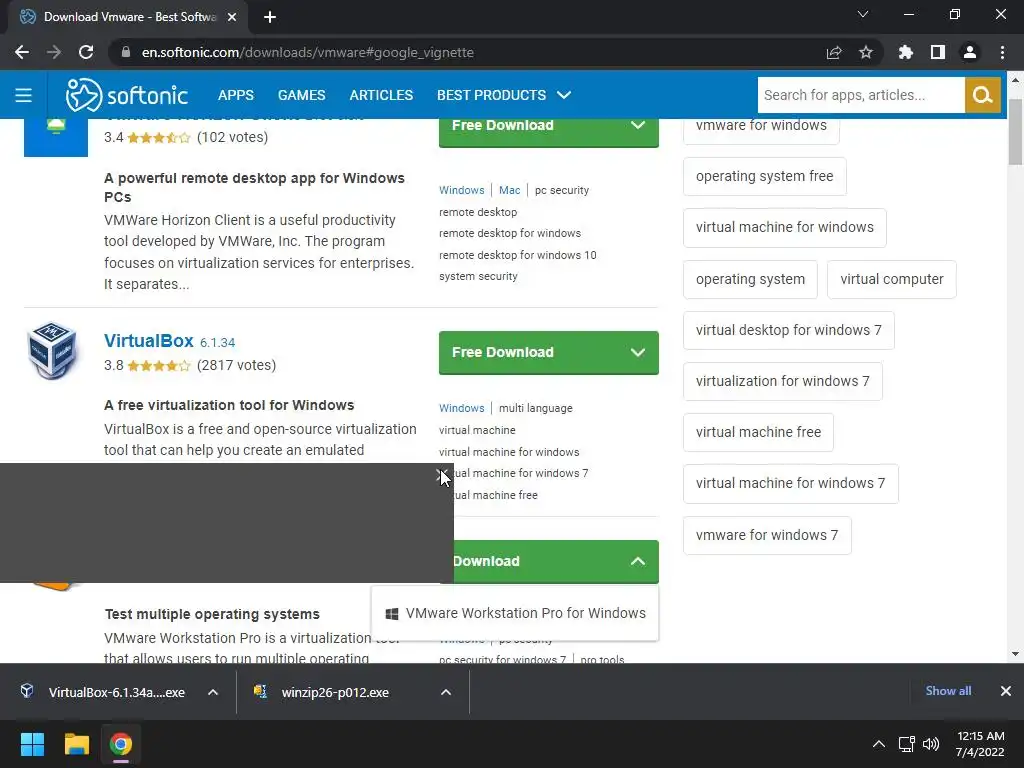This screenshot has height=768, width=1024.
Task: Select 'virtual machine free' tag
Action: [x=758, y=432]
